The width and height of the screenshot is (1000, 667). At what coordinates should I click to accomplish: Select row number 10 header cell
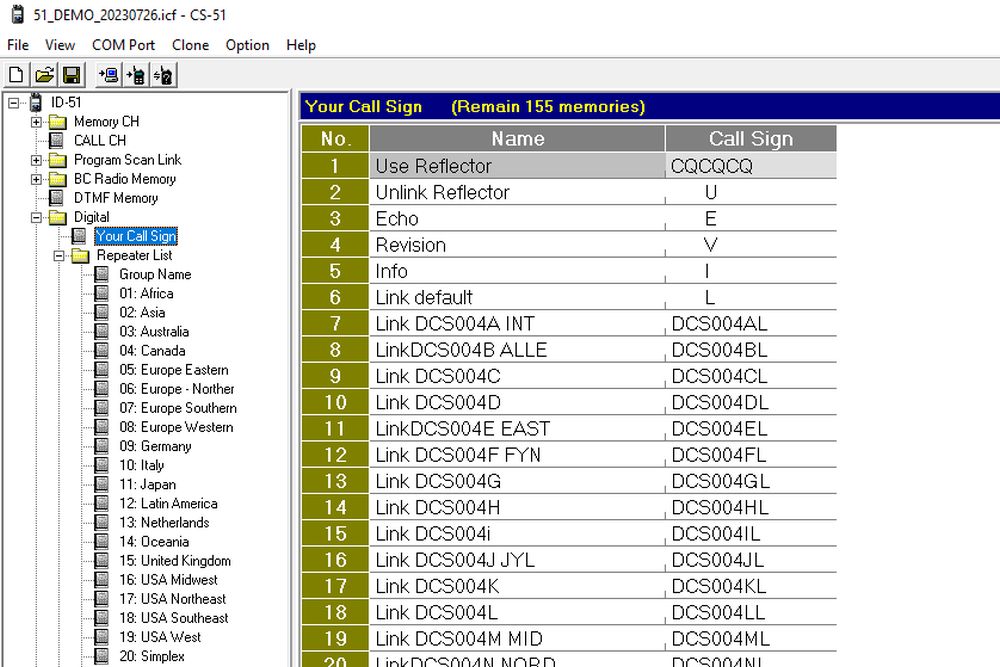(x=335, y=402)
